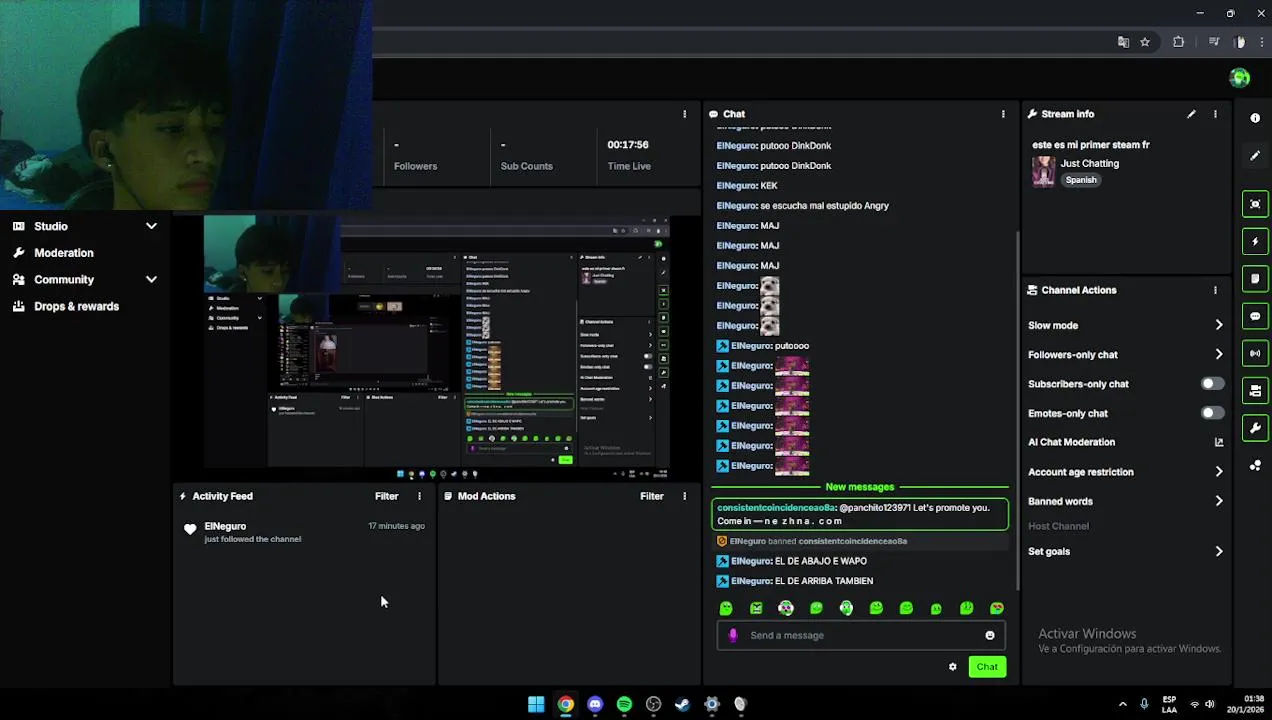The height and width of the screenshot is (720, 1272).
Task: Click the browser translate page icon
Action: click(x=1123, y=42)
